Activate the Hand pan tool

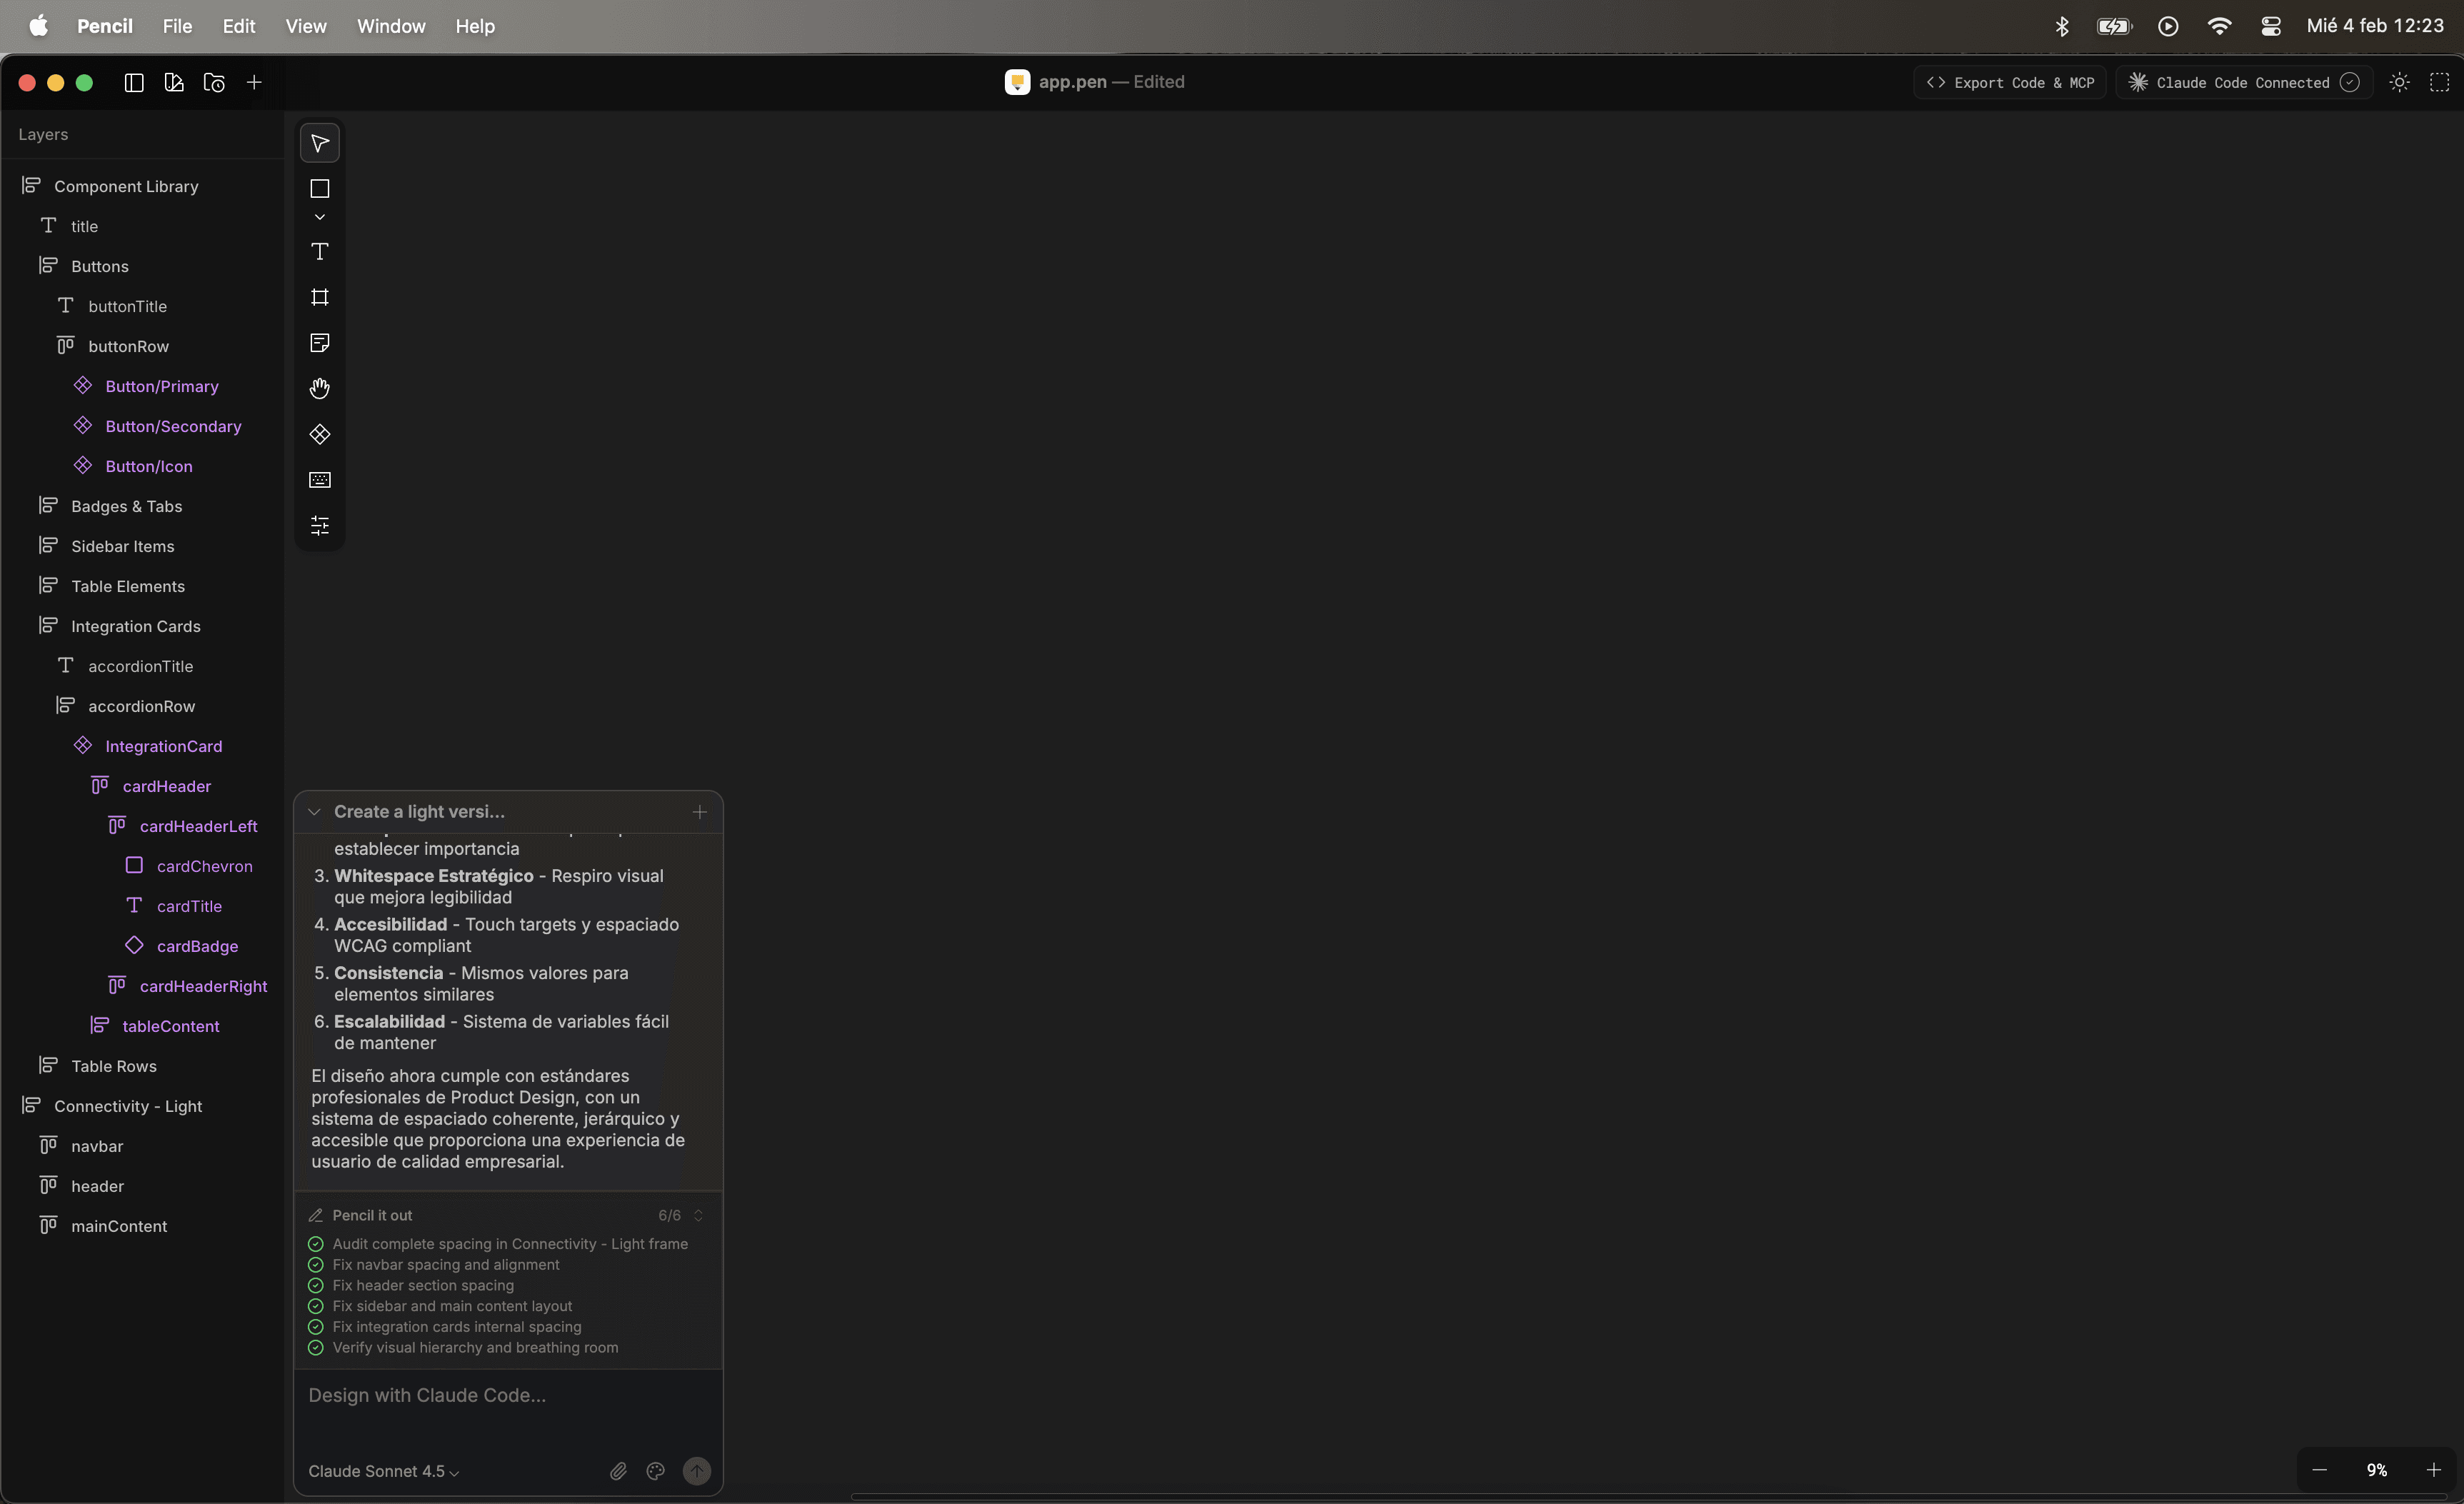point(320,388)
